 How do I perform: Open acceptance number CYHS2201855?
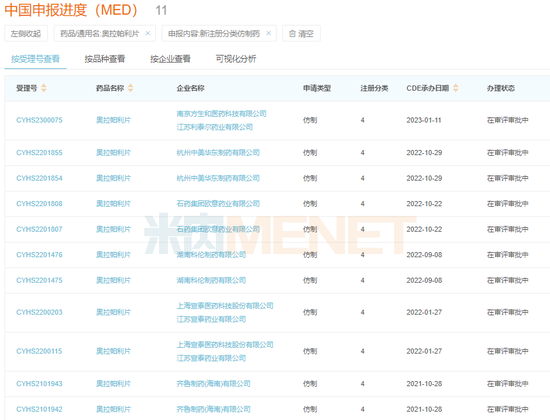tap(39, 153)
